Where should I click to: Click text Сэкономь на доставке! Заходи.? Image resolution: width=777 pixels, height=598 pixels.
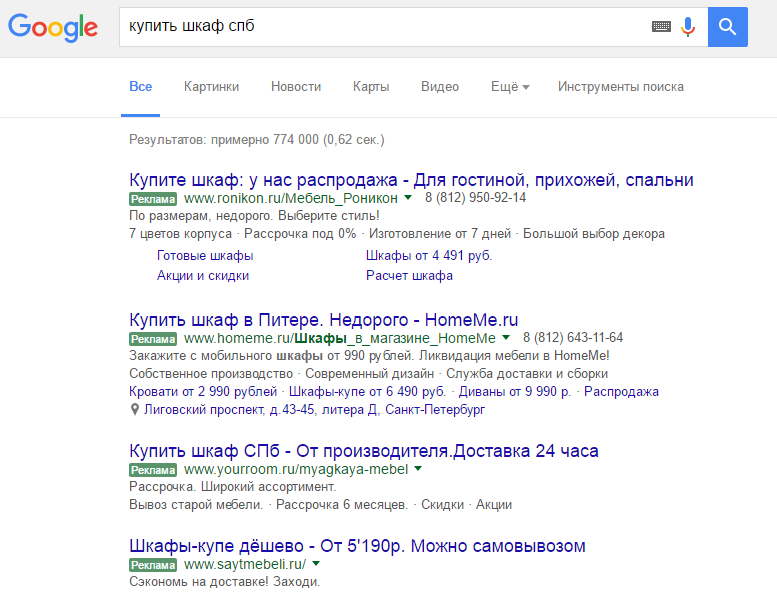(224, 582)
